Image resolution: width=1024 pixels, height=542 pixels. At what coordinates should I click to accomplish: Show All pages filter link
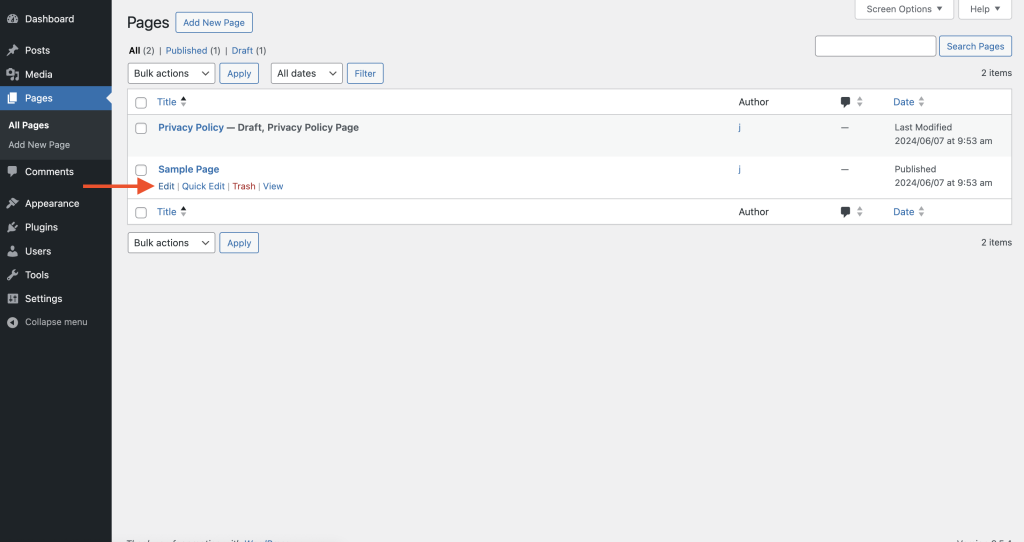click(135, 50)
